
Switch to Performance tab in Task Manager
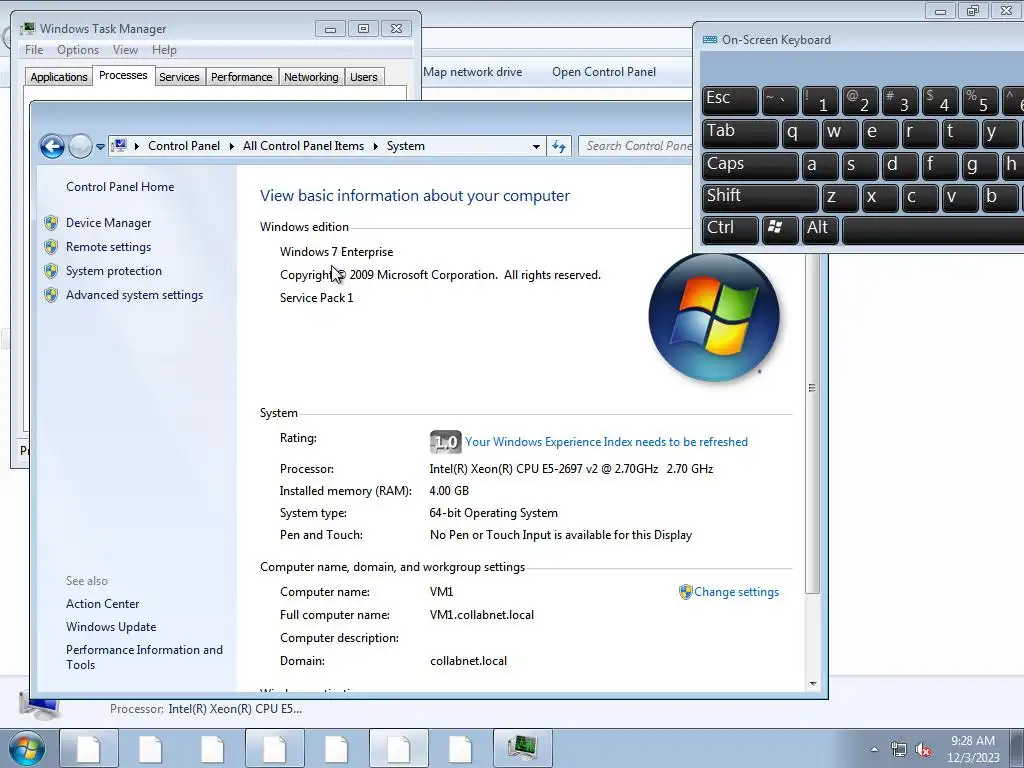coord(242,77)
